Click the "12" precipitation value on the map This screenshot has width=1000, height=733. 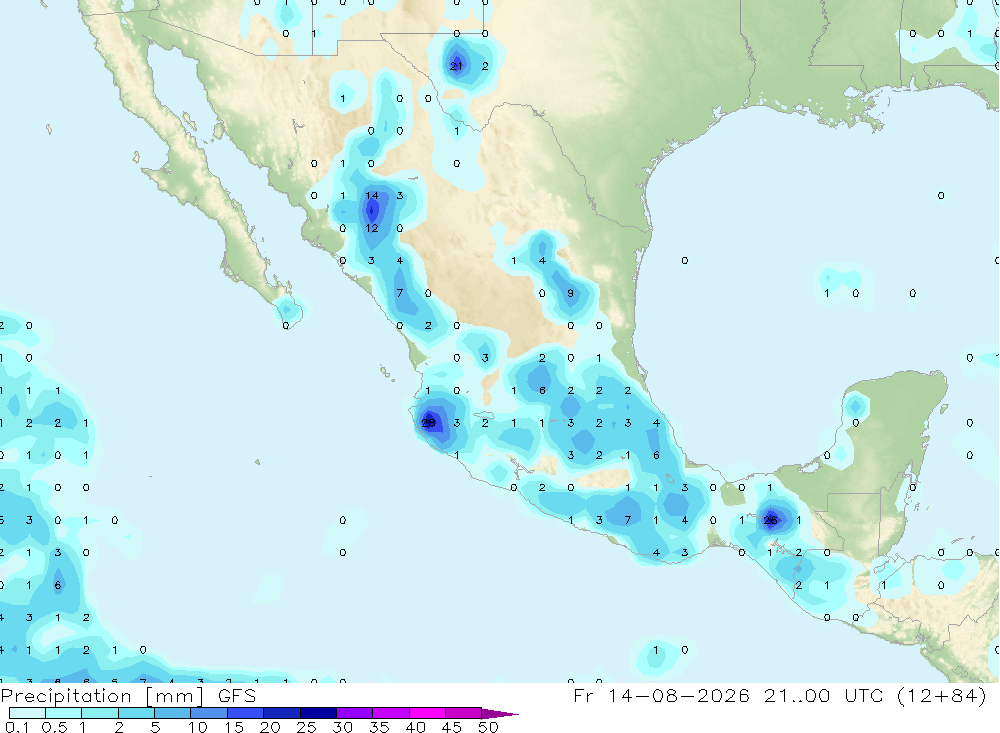(372, 228)
